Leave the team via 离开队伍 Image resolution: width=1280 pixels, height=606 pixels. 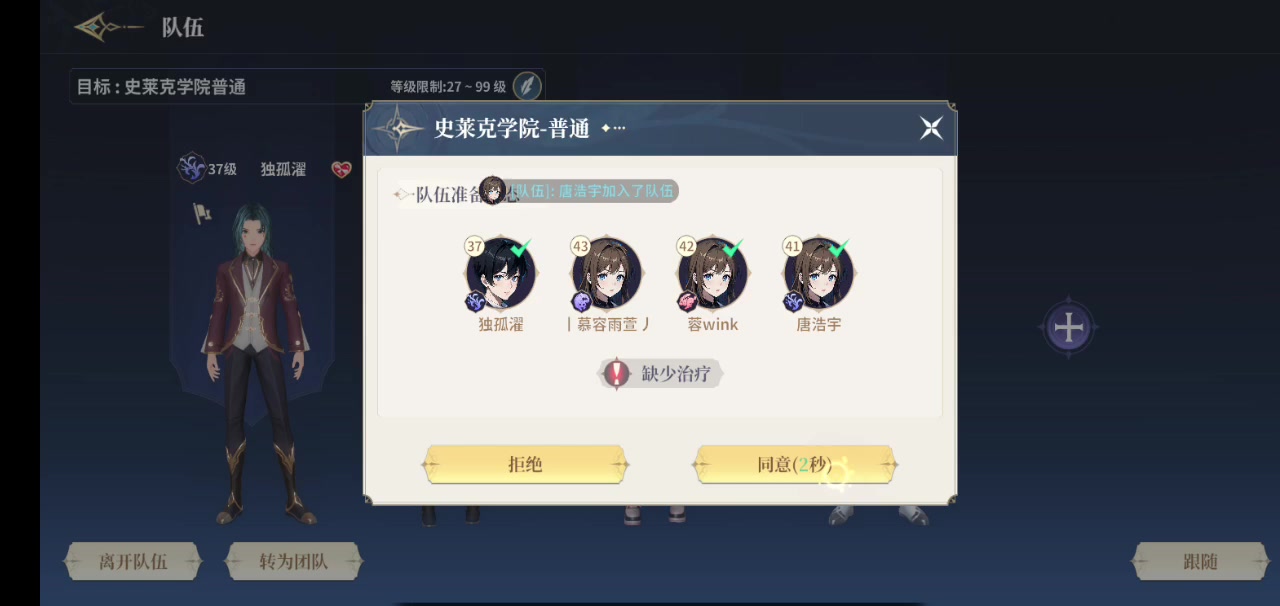point(133,562)
